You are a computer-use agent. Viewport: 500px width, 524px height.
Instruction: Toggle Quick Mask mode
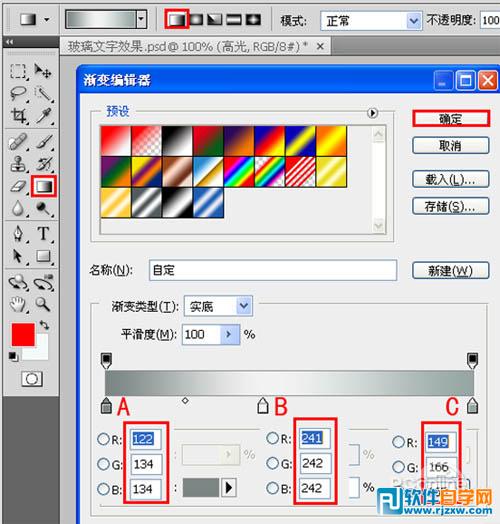point(32,379)
